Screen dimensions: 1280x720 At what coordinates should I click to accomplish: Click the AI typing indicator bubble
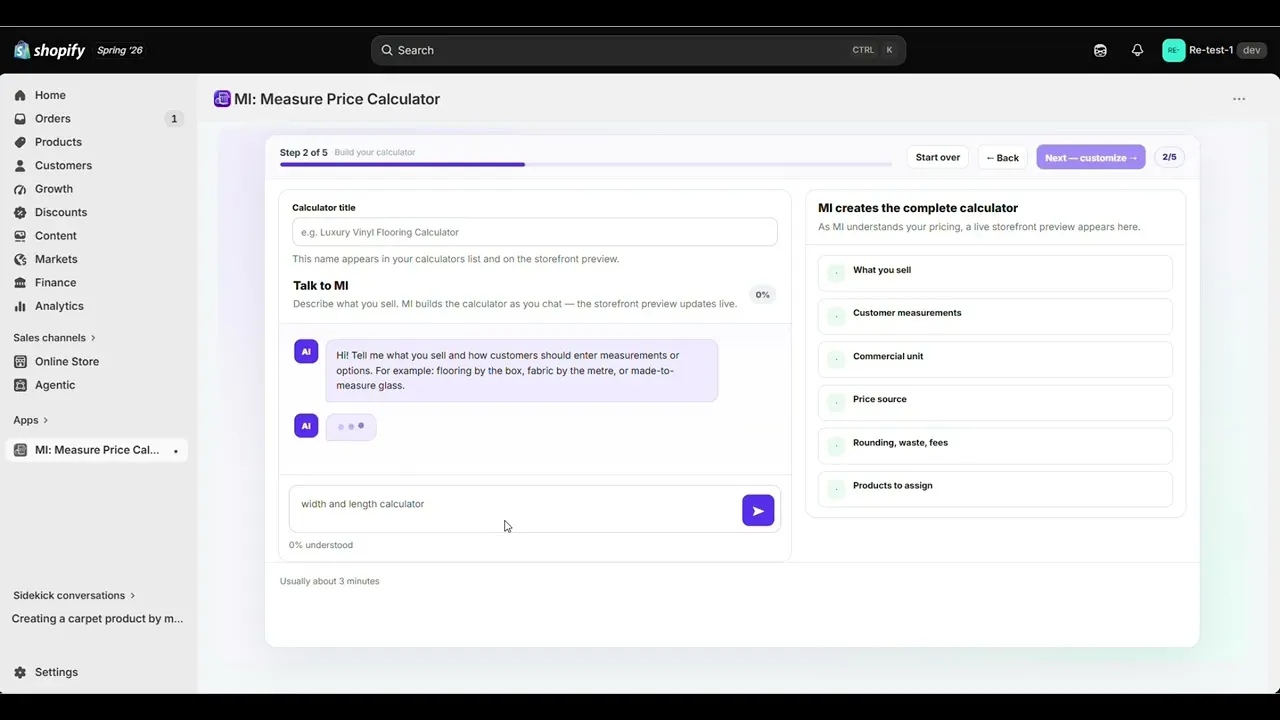351,426
